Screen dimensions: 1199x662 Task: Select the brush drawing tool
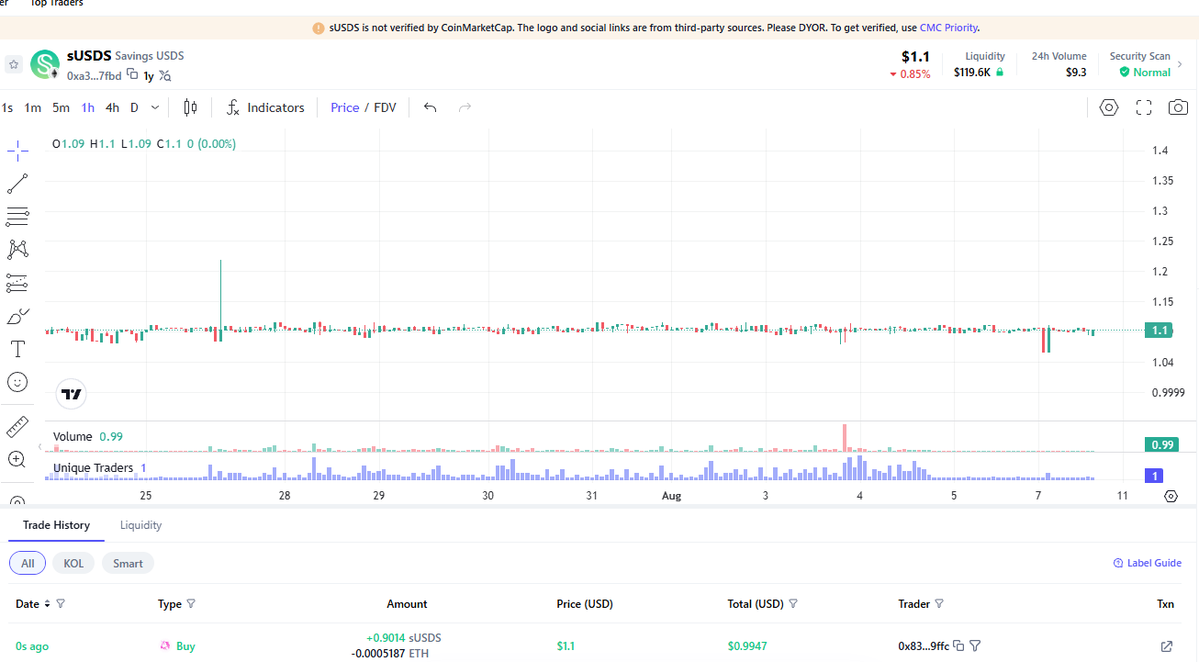18,316
